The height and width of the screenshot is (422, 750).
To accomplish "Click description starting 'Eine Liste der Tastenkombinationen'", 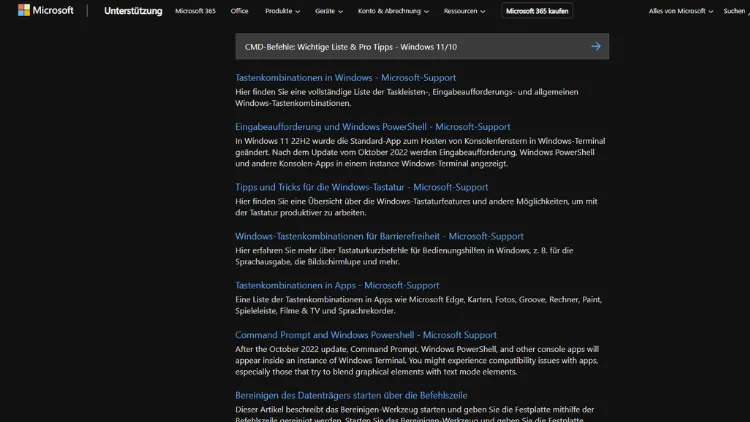I will pos(419,305).
